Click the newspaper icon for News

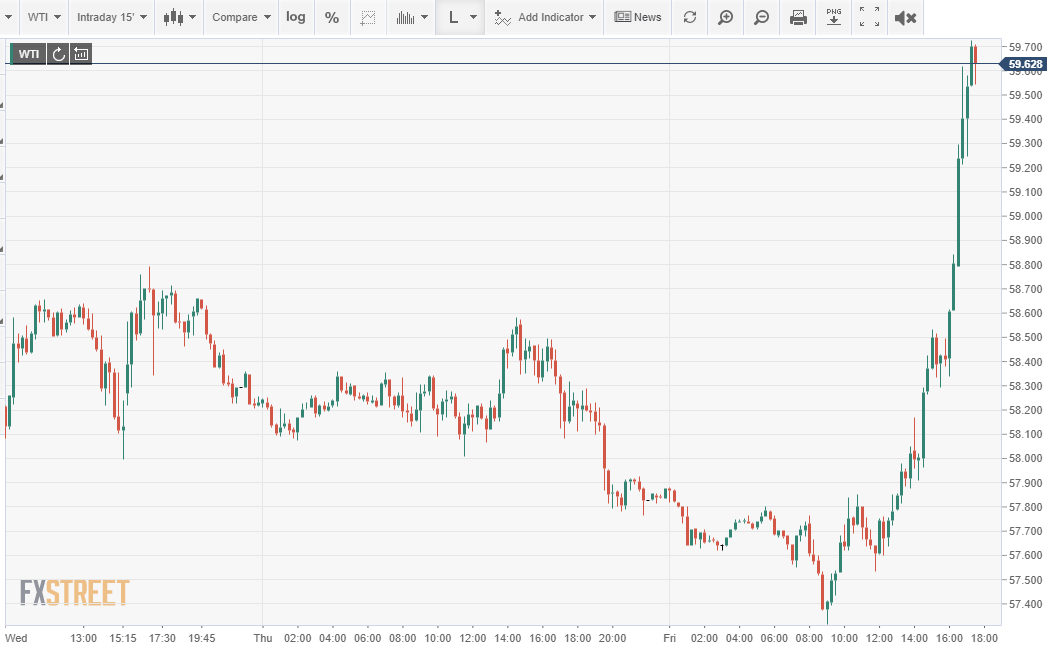(623, 17)
